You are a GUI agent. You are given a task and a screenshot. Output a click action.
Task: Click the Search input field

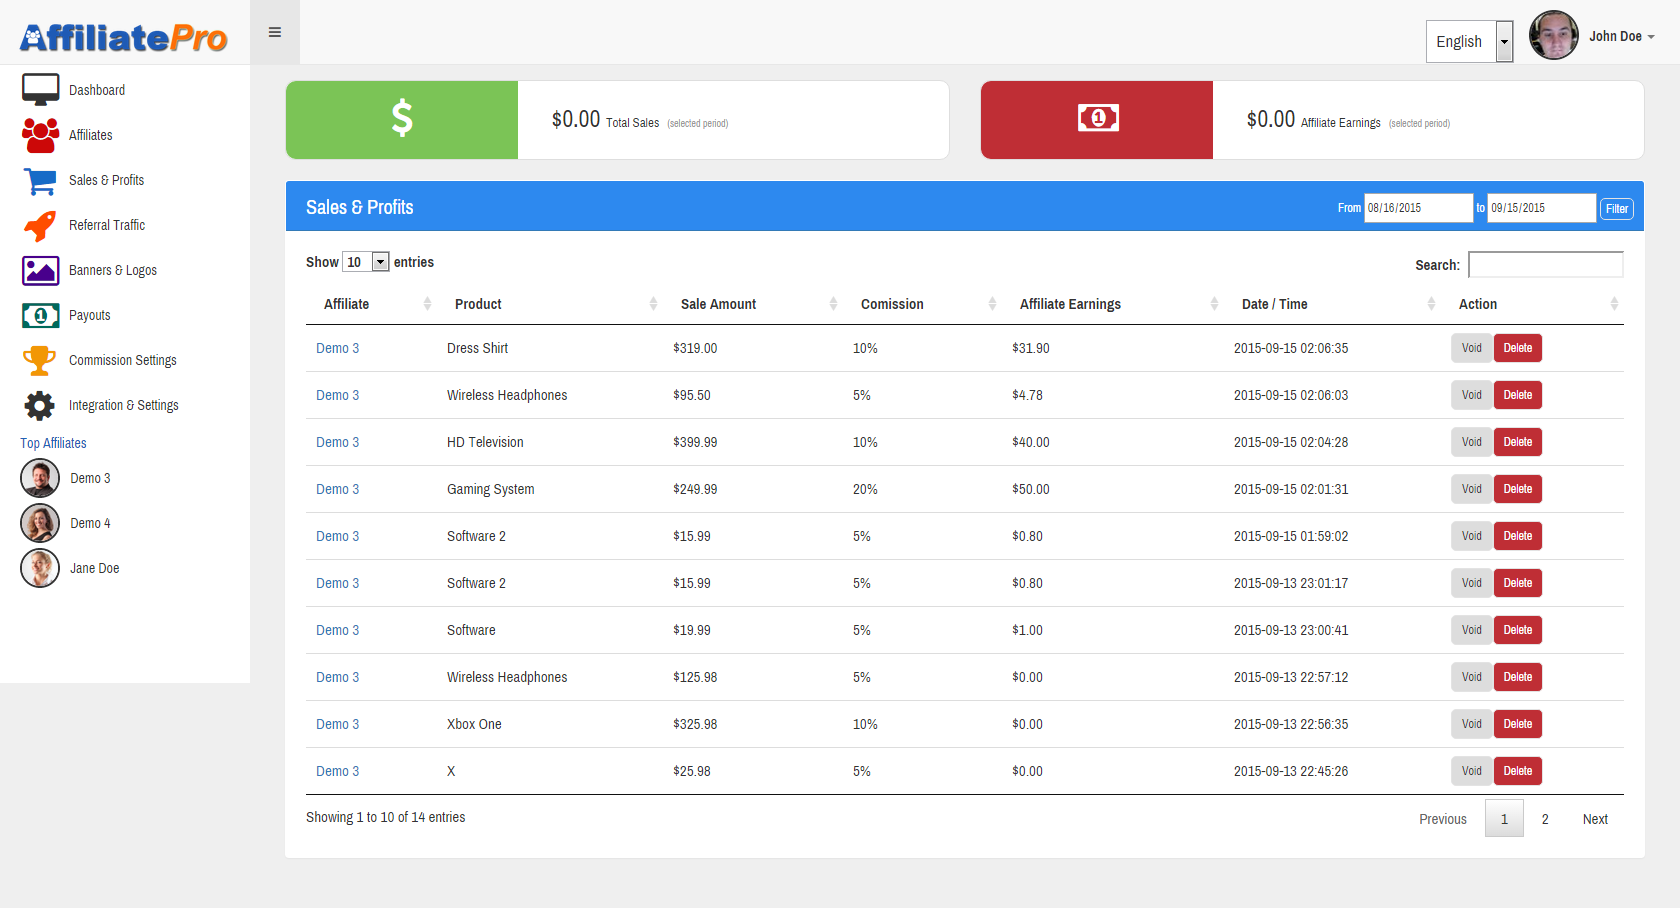click(x=1545, y=265)
